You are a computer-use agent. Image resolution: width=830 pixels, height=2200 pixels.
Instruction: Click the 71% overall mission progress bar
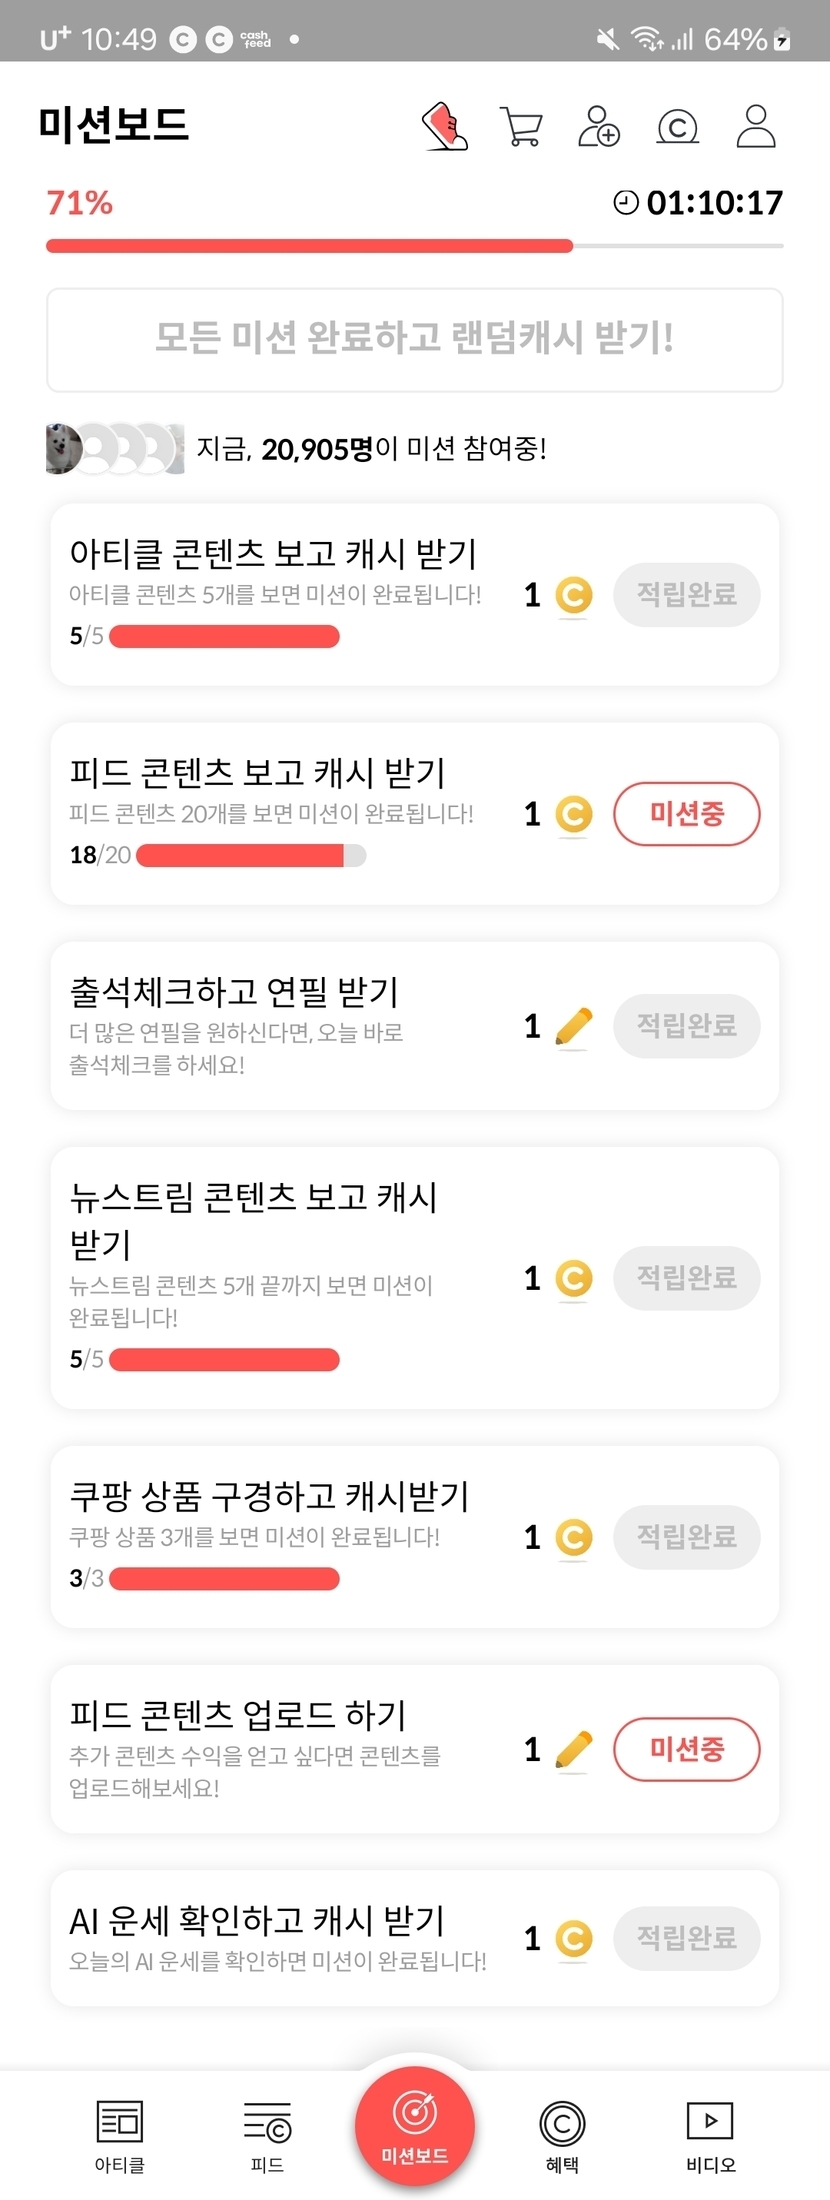(x=415, y=246)
